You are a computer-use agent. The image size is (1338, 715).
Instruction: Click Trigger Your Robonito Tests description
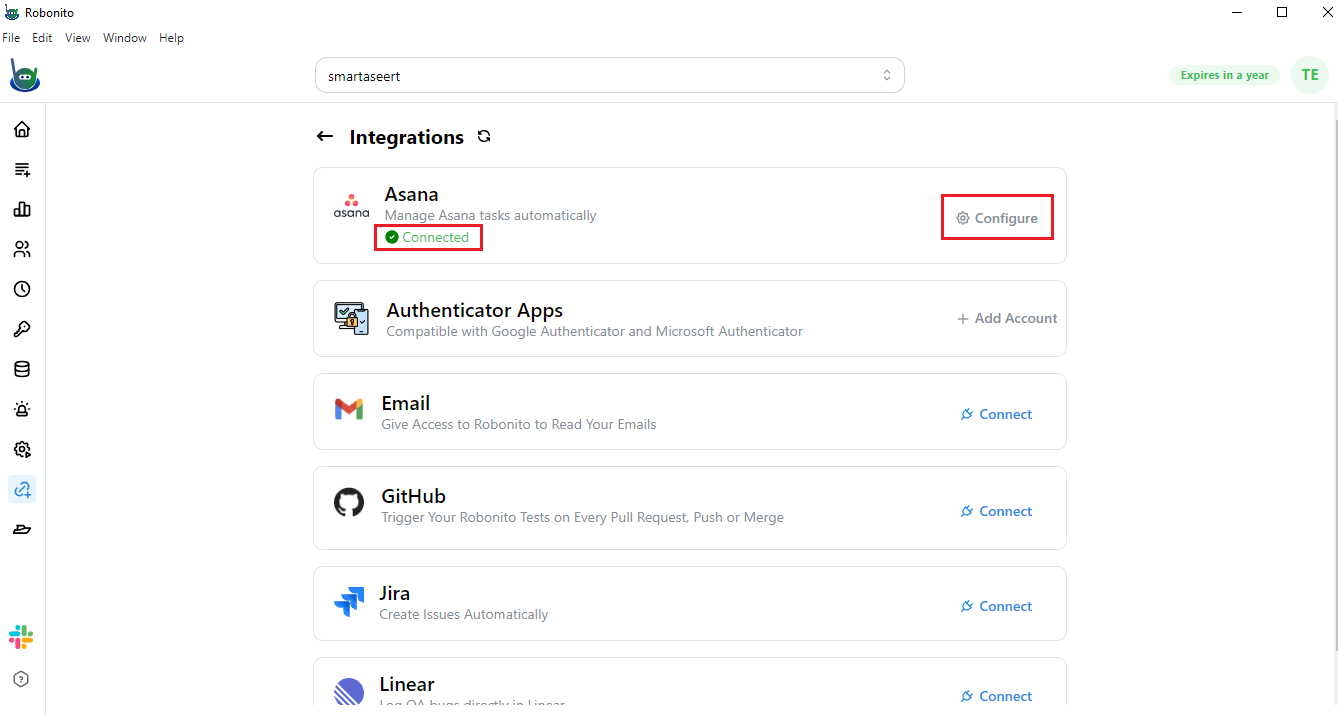(x=582, y=517)
